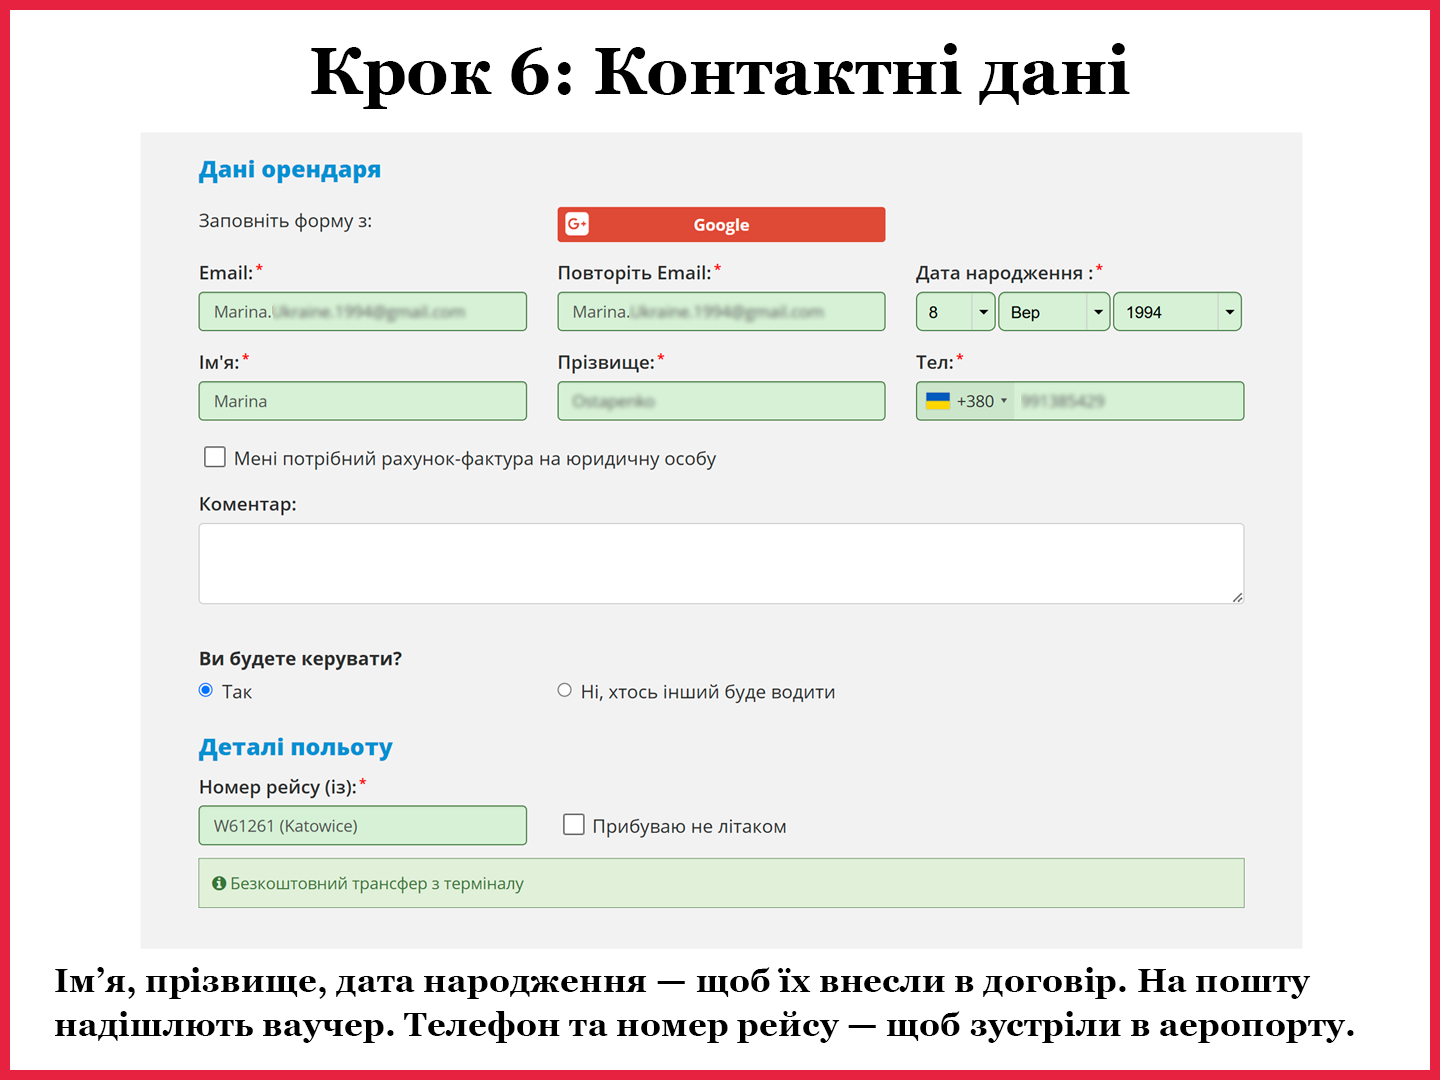Click inside the Коментар text area
Image resolution: width=1440 pixels, height=1080 pixels.
click(720, 563)
